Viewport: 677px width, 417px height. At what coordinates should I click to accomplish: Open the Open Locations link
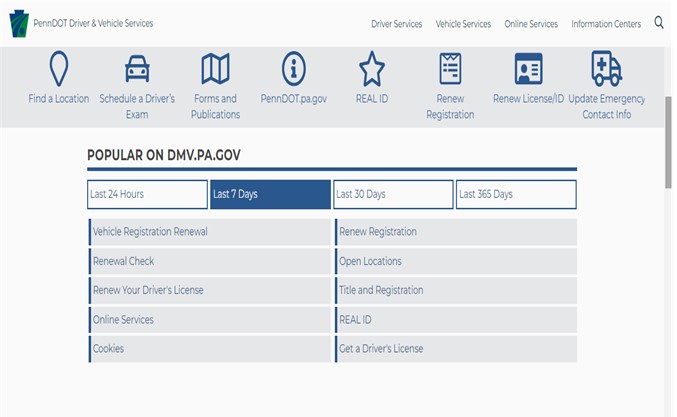[456, 261]
